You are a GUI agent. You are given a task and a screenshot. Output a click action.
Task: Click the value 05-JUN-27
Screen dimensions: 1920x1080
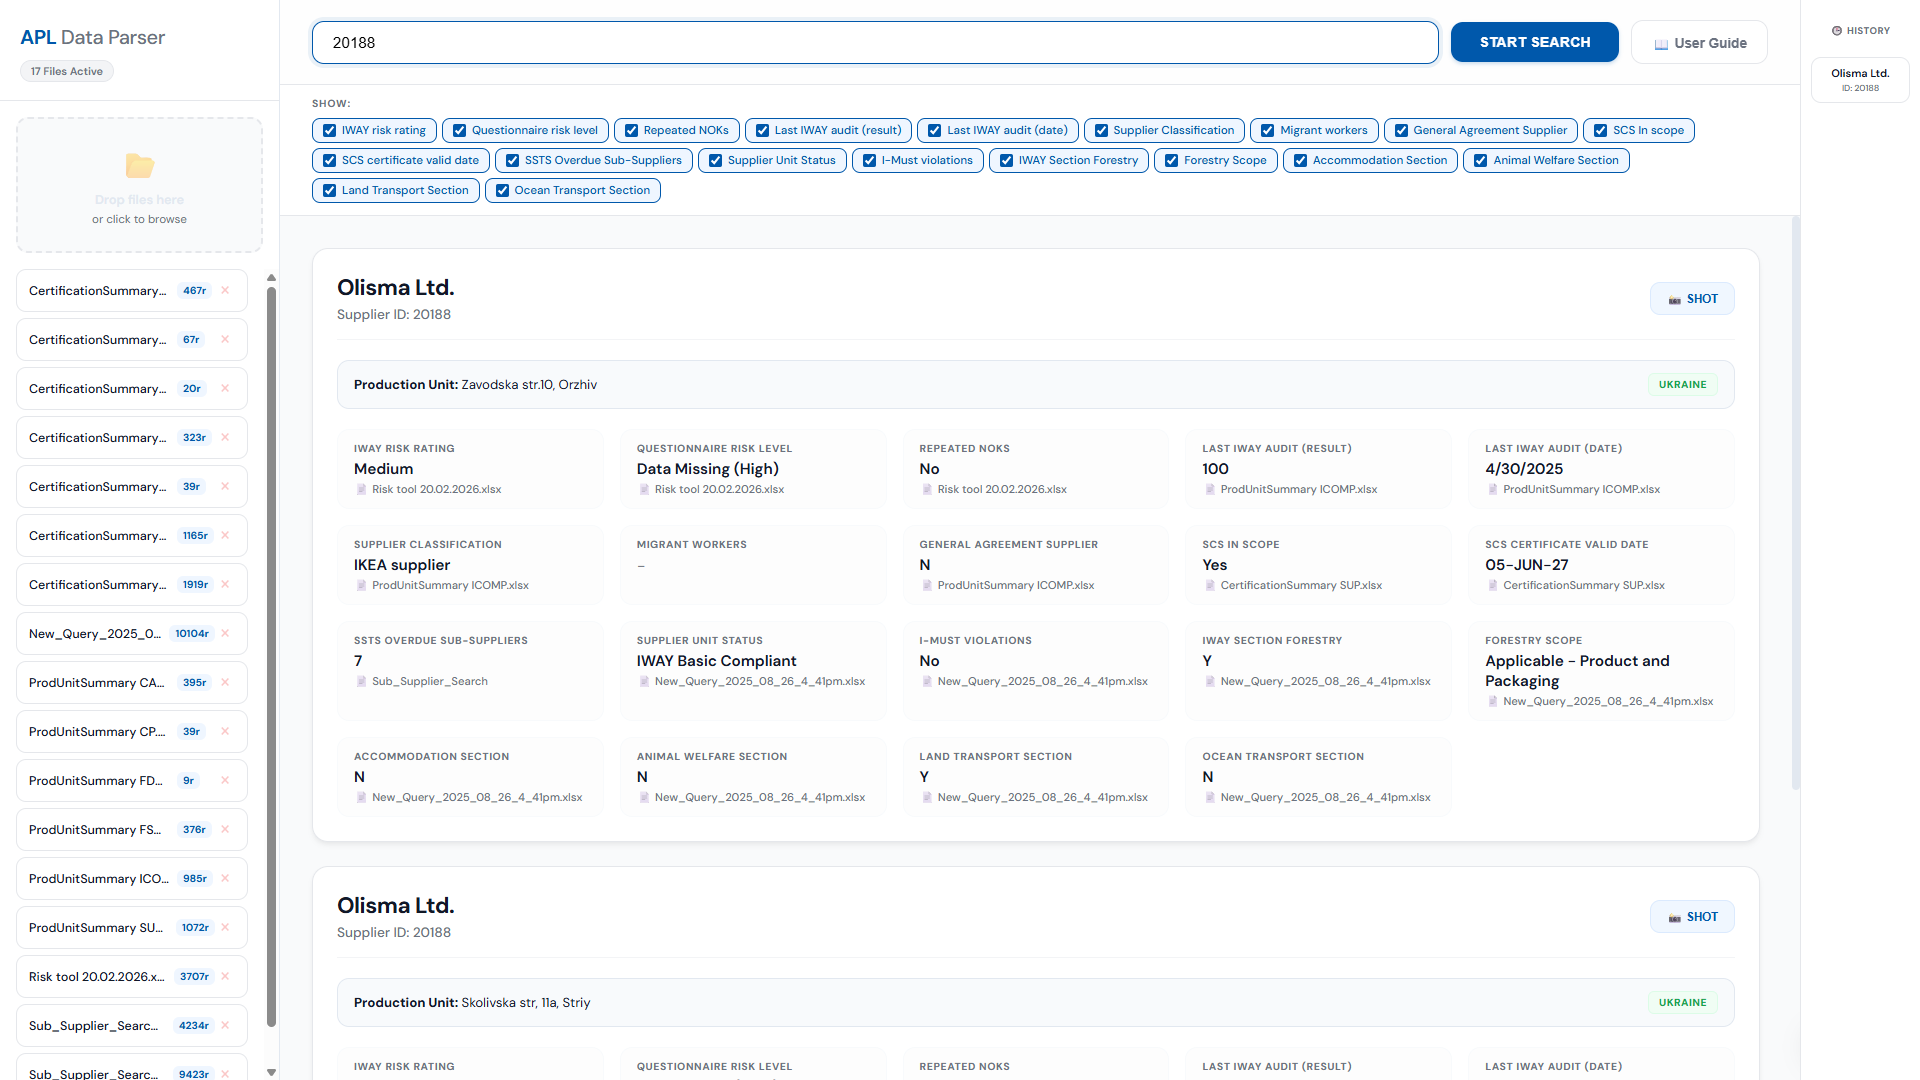click(x=1526, y=565)
